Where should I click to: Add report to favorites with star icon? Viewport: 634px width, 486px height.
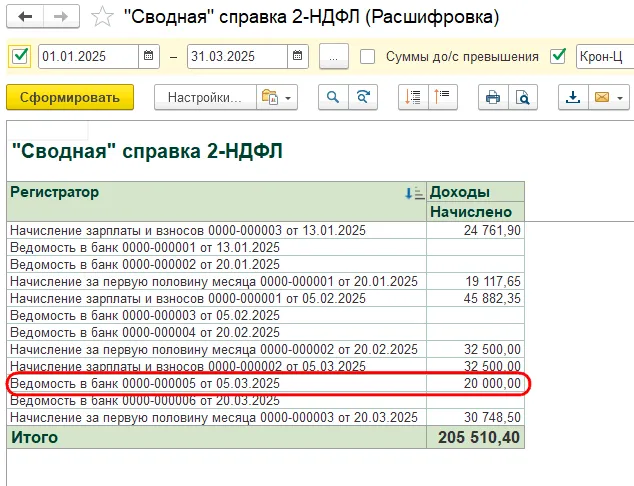pos(101,18)
